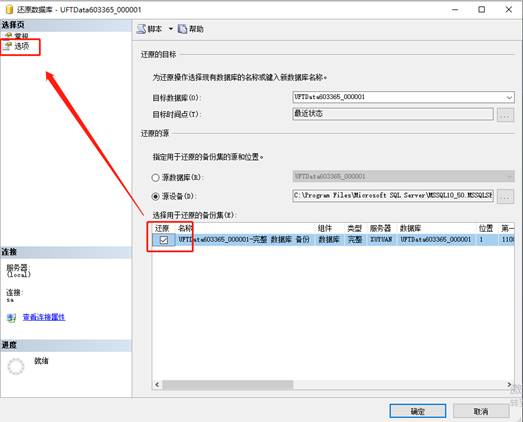This screenshot has width=523, height=422.
Task: Open the Script button dropdown arrow
Action: (170, 29)
